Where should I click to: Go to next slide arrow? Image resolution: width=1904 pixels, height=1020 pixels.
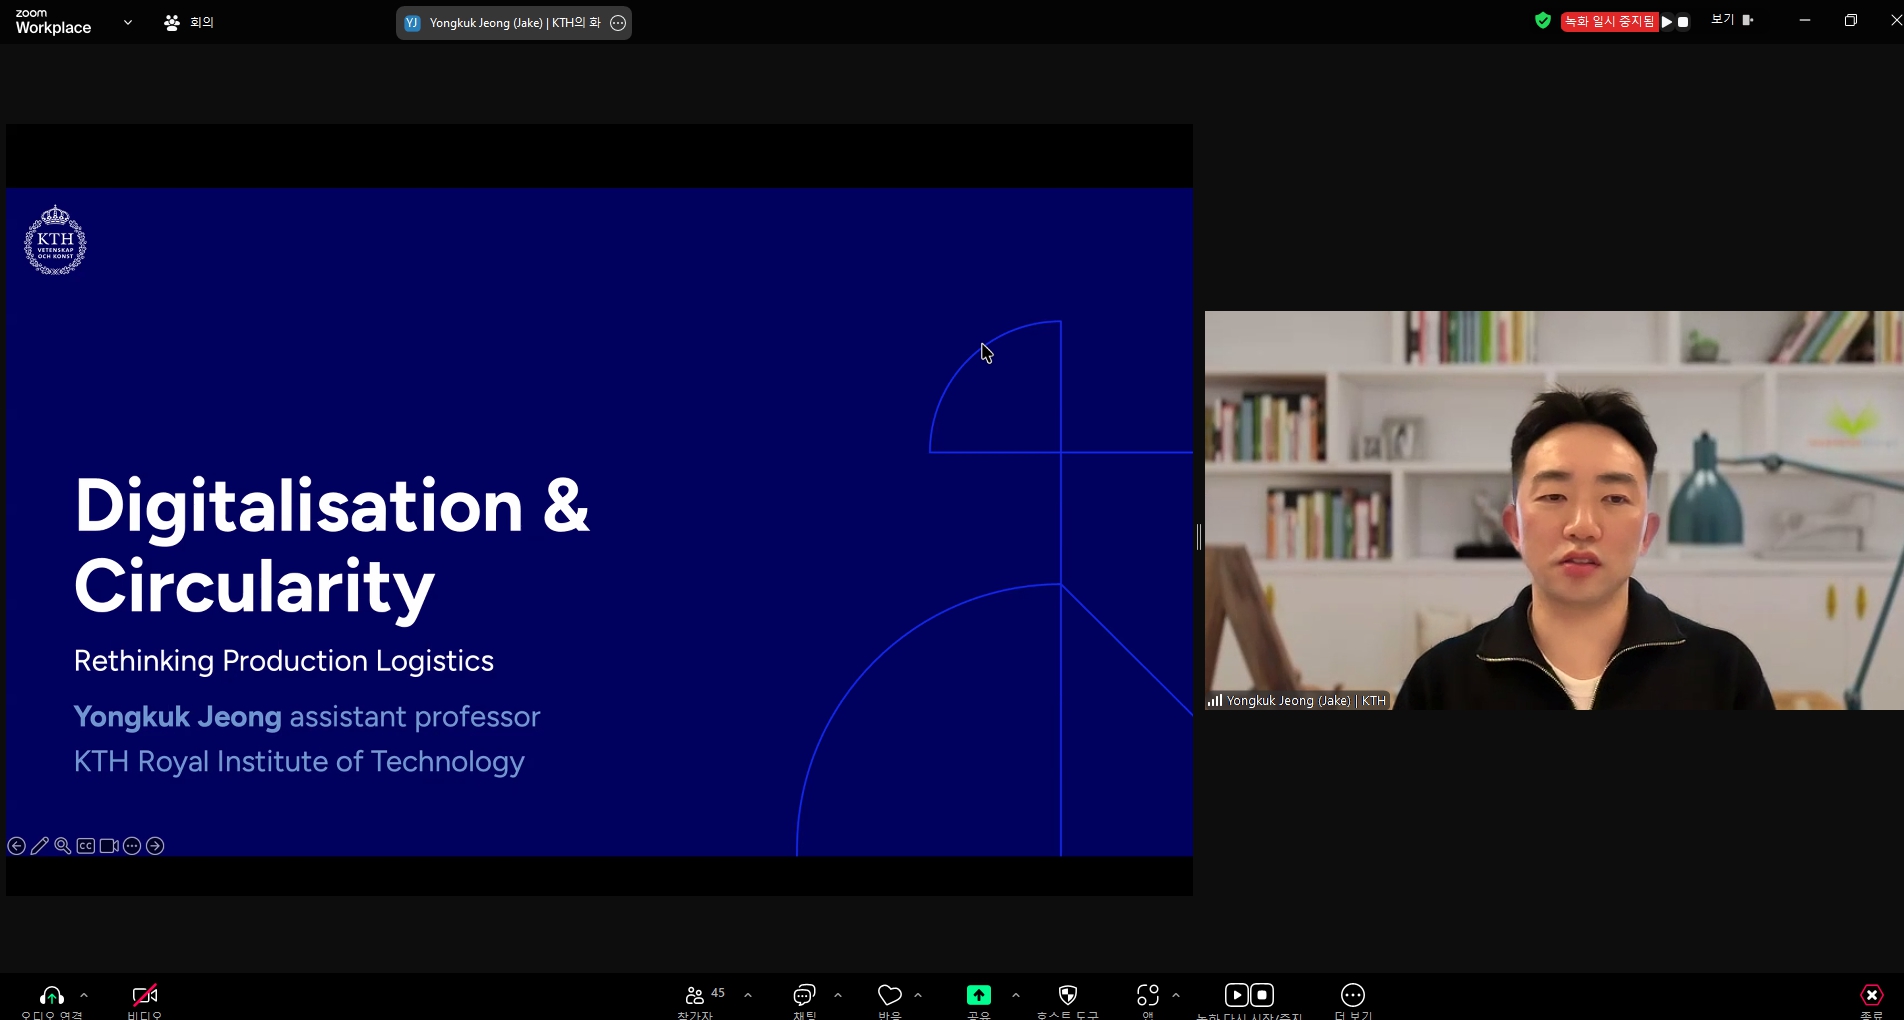[x=155, y=846]
